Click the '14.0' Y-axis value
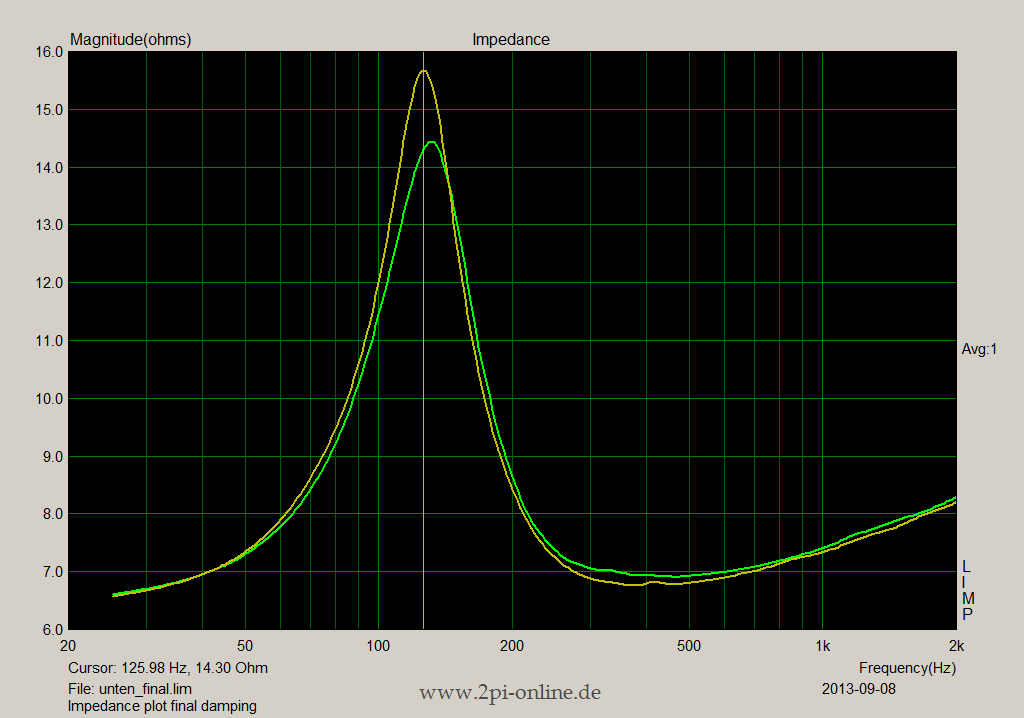Viewport: 1024px width, 718px height. point(50,168)
